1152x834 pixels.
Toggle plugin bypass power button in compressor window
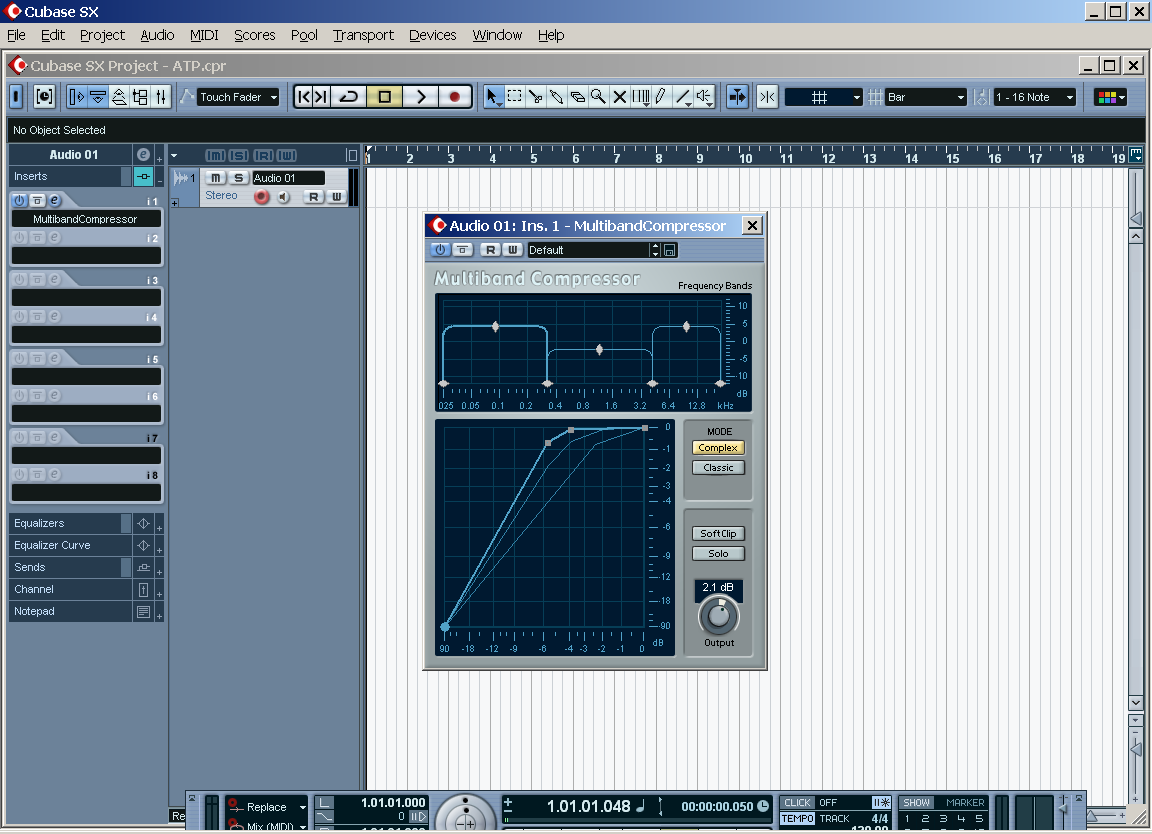440,250
